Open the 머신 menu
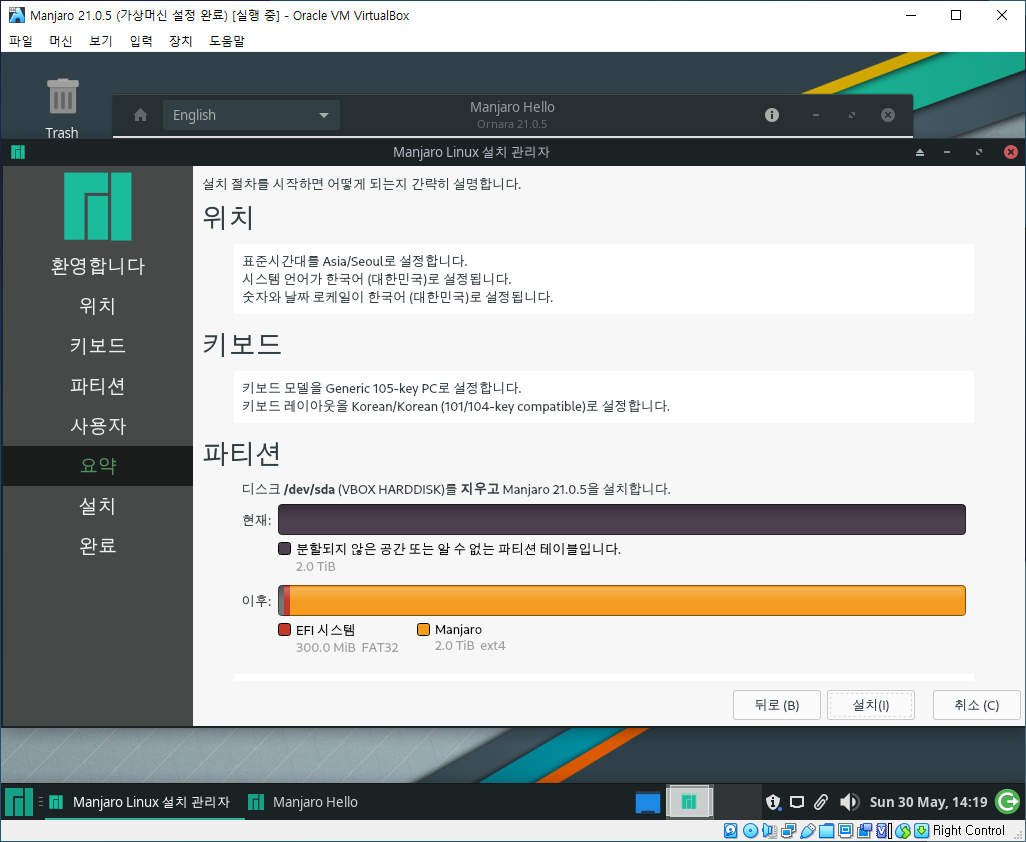Viewport: 1026px width, 842px height. (61, 41)
